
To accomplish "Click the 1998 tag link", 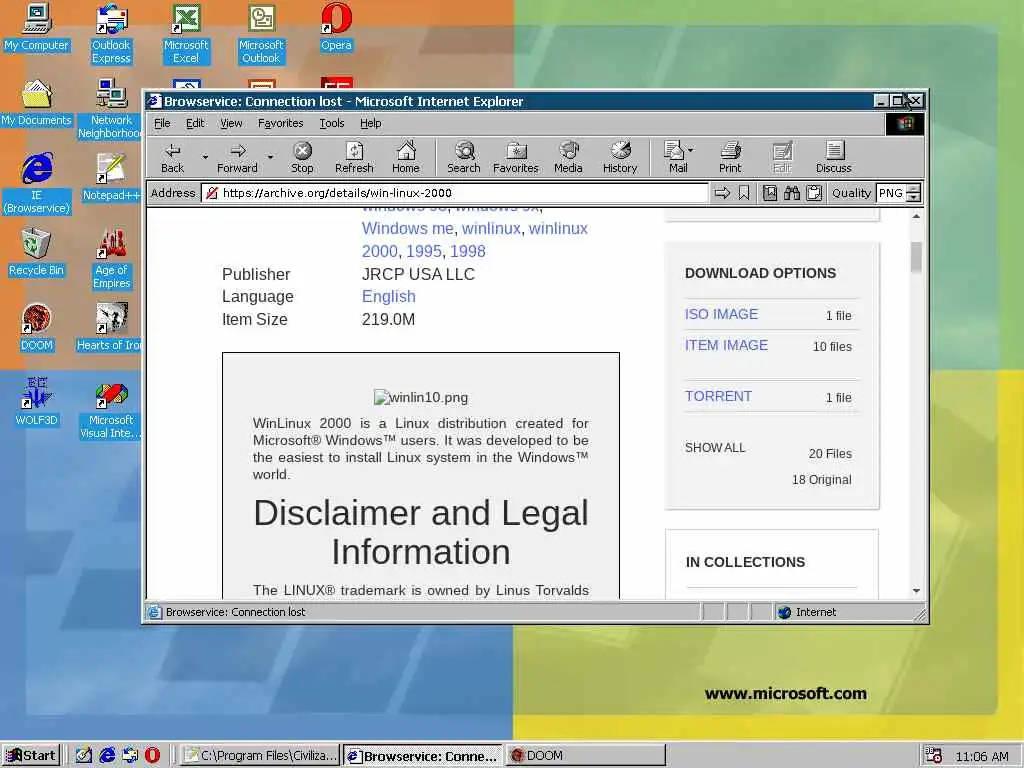I will (468, 251).
